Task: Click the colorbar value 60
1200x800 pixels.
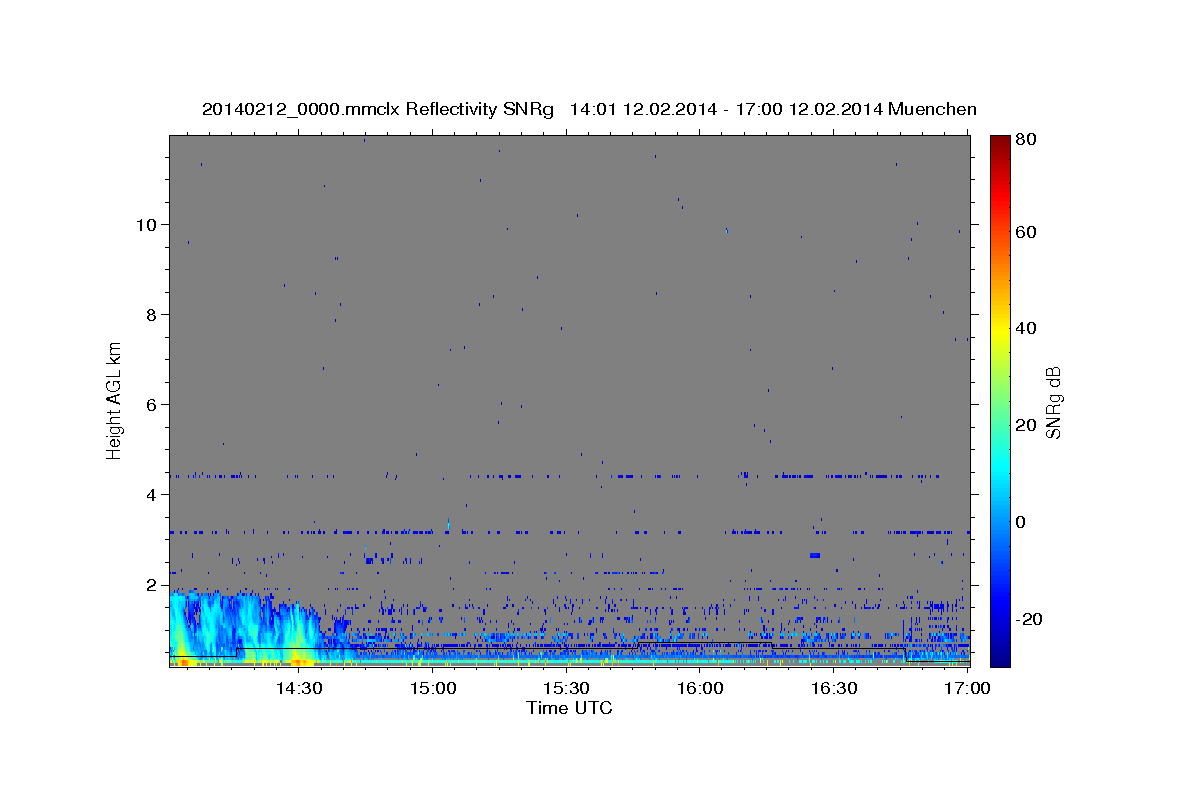Action: [1025, 232]
